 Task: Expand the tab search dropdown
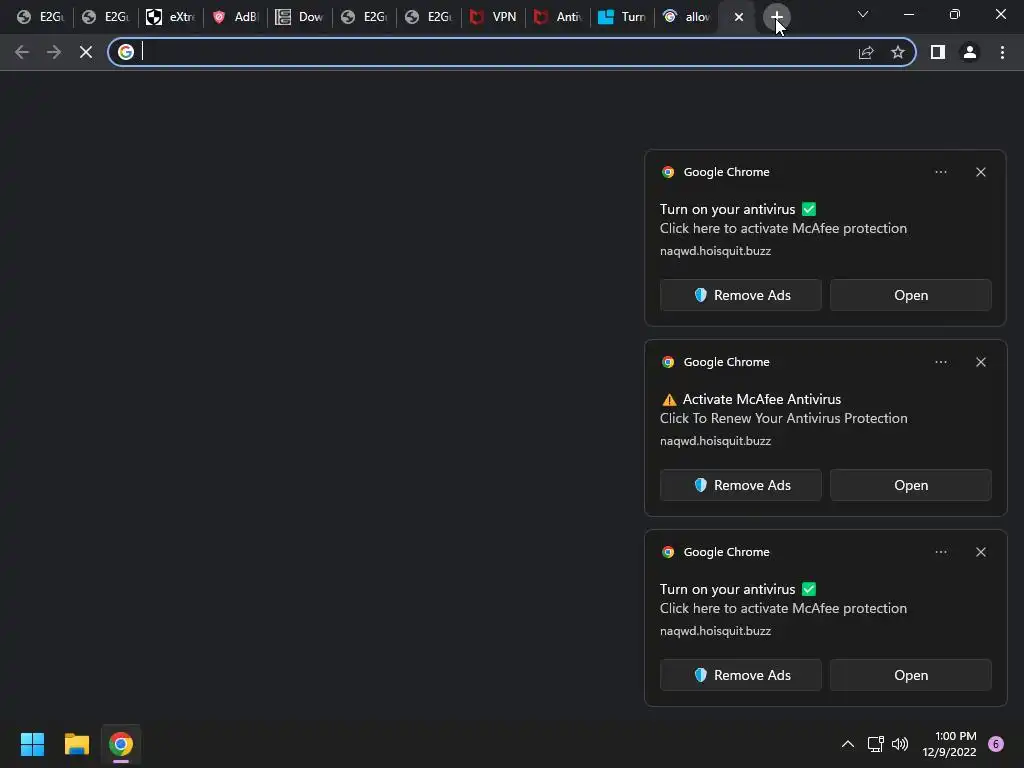click(863, 14)
